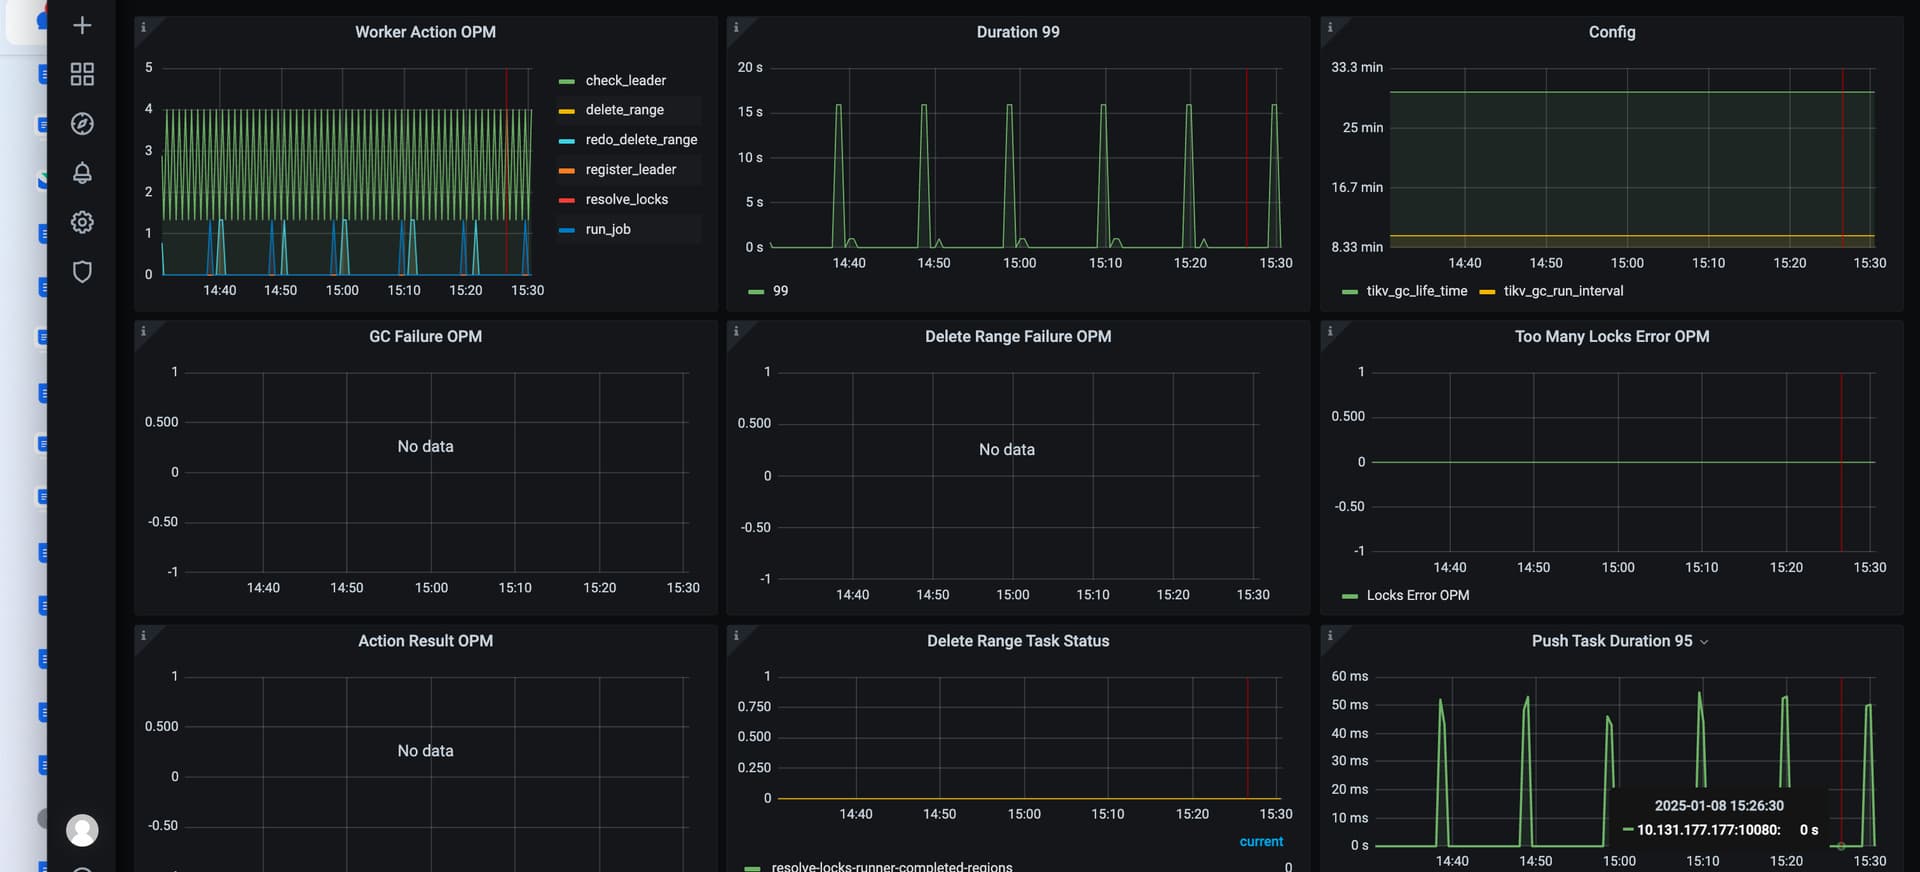Open Explore via the compass icon

tap(82, 123)
